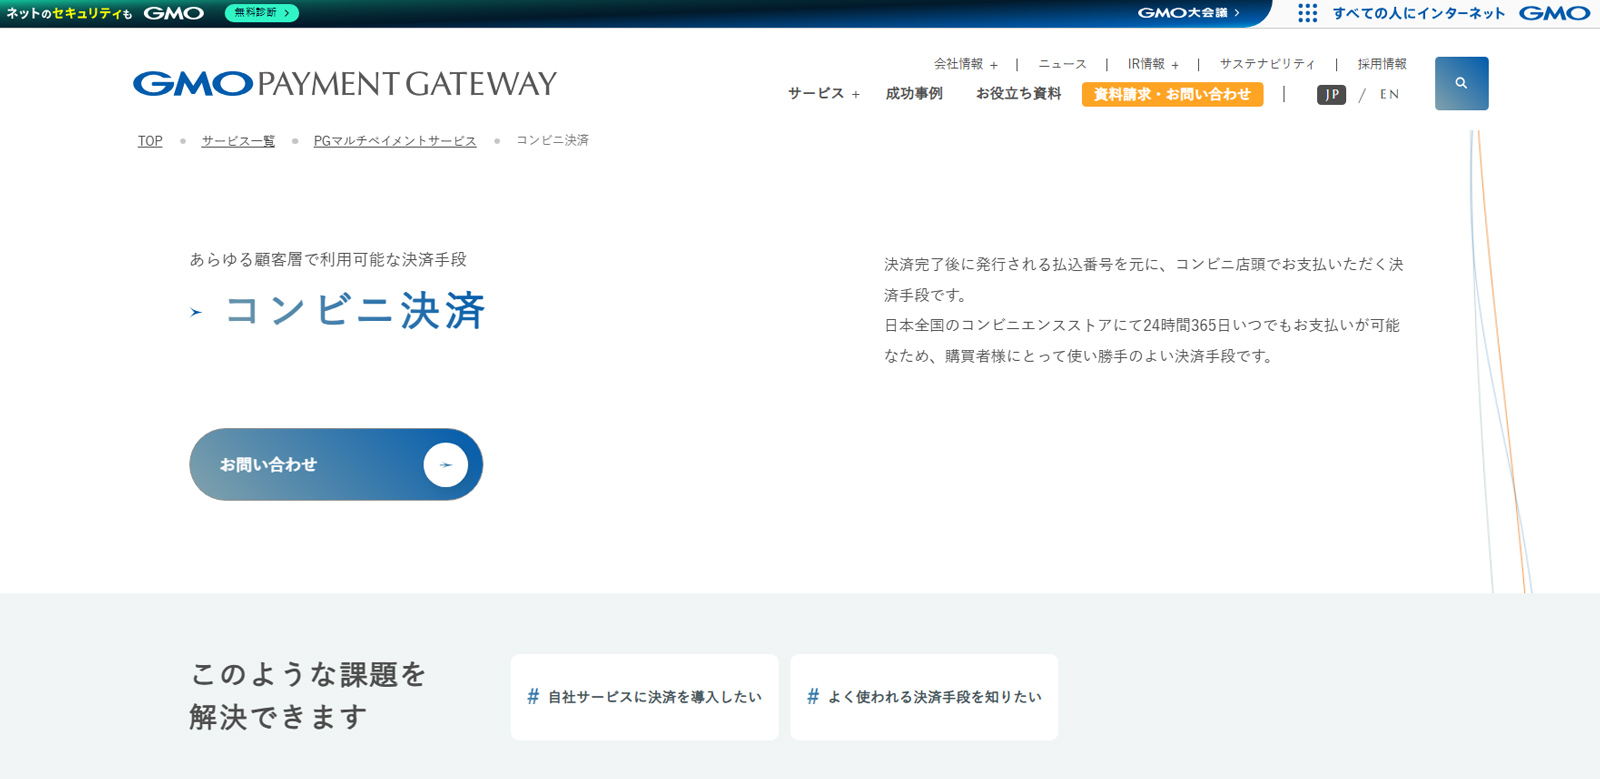The width and height of the screenshot is (1600, 779).
Task: Click the あらゆる顧客層で利用可能な決済手段 subtitle
Action: 328,259
